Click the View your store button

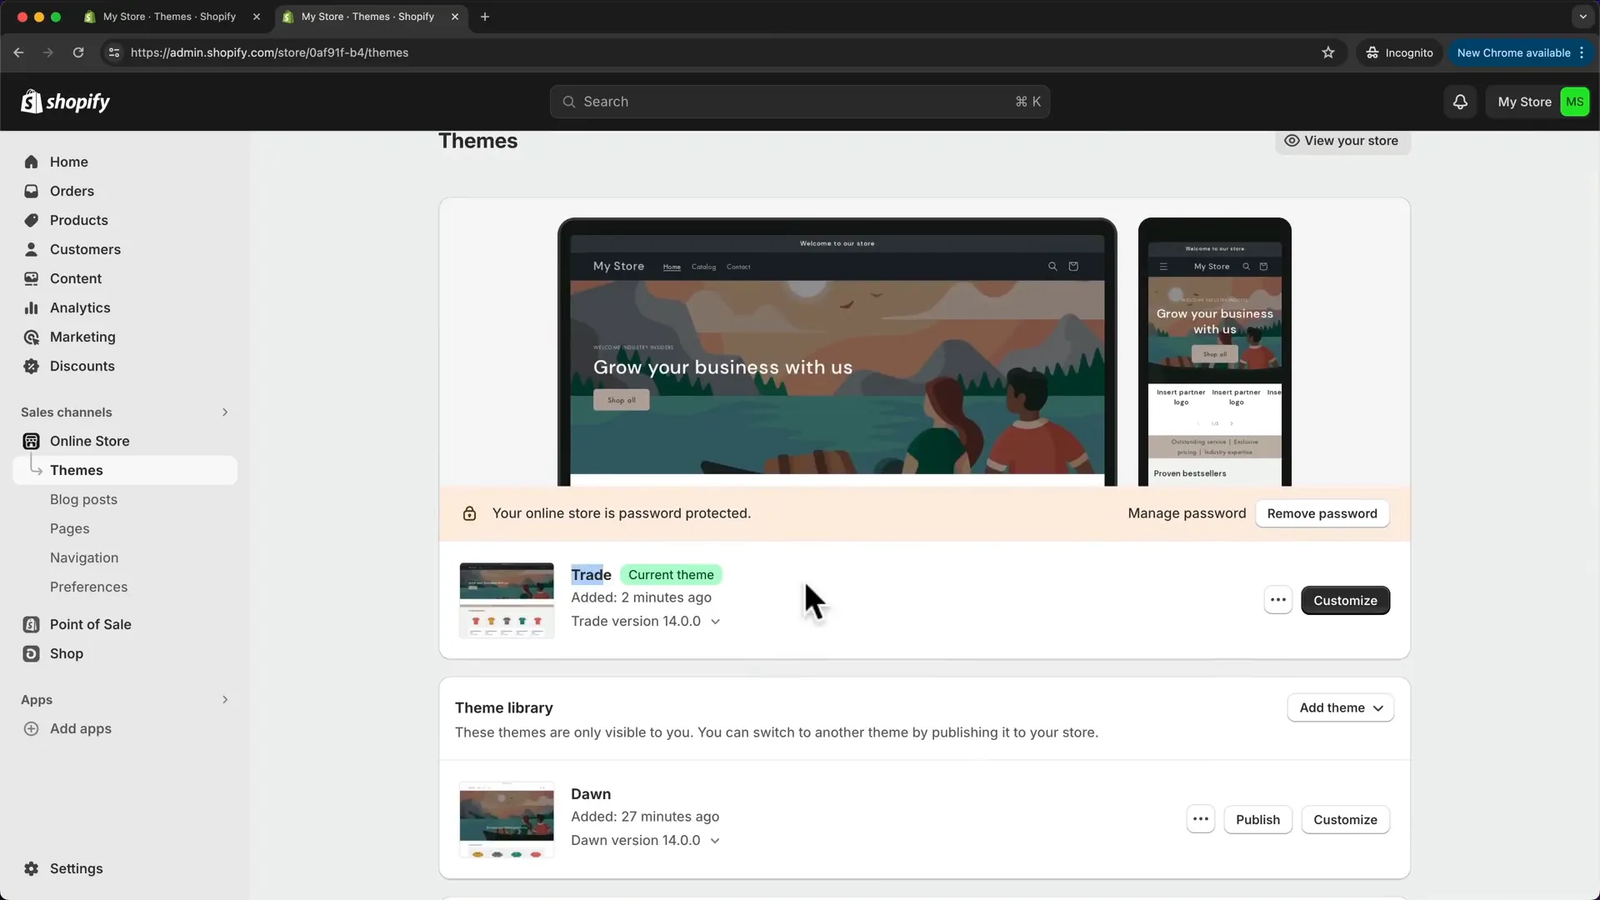tap(1343, 141)
